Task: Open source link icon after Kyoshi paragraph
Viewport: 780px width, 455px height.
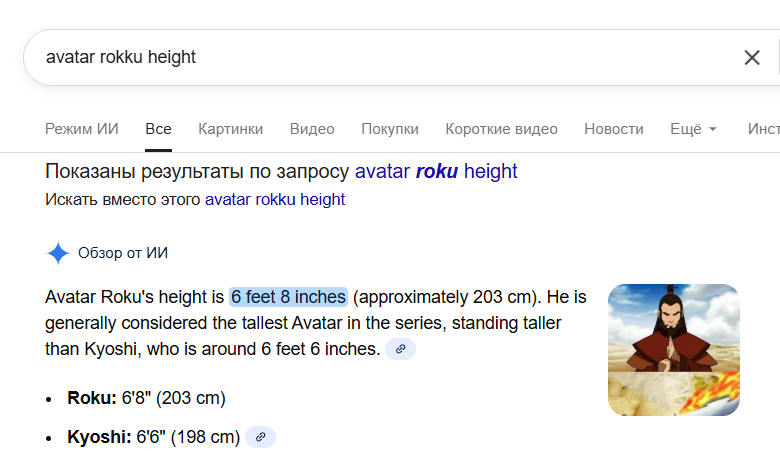Action: 400,349
